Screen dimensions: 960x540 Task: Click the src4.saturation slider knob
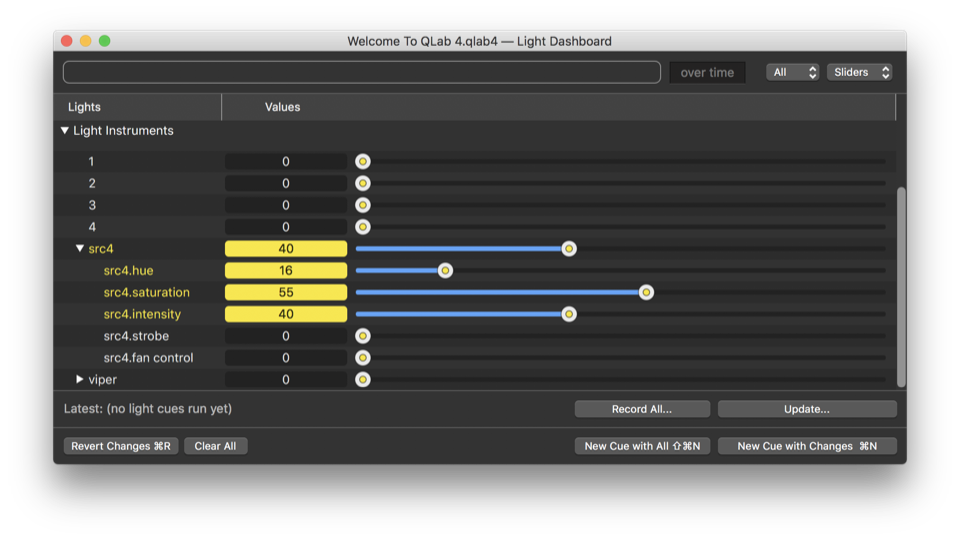[646, 293]
